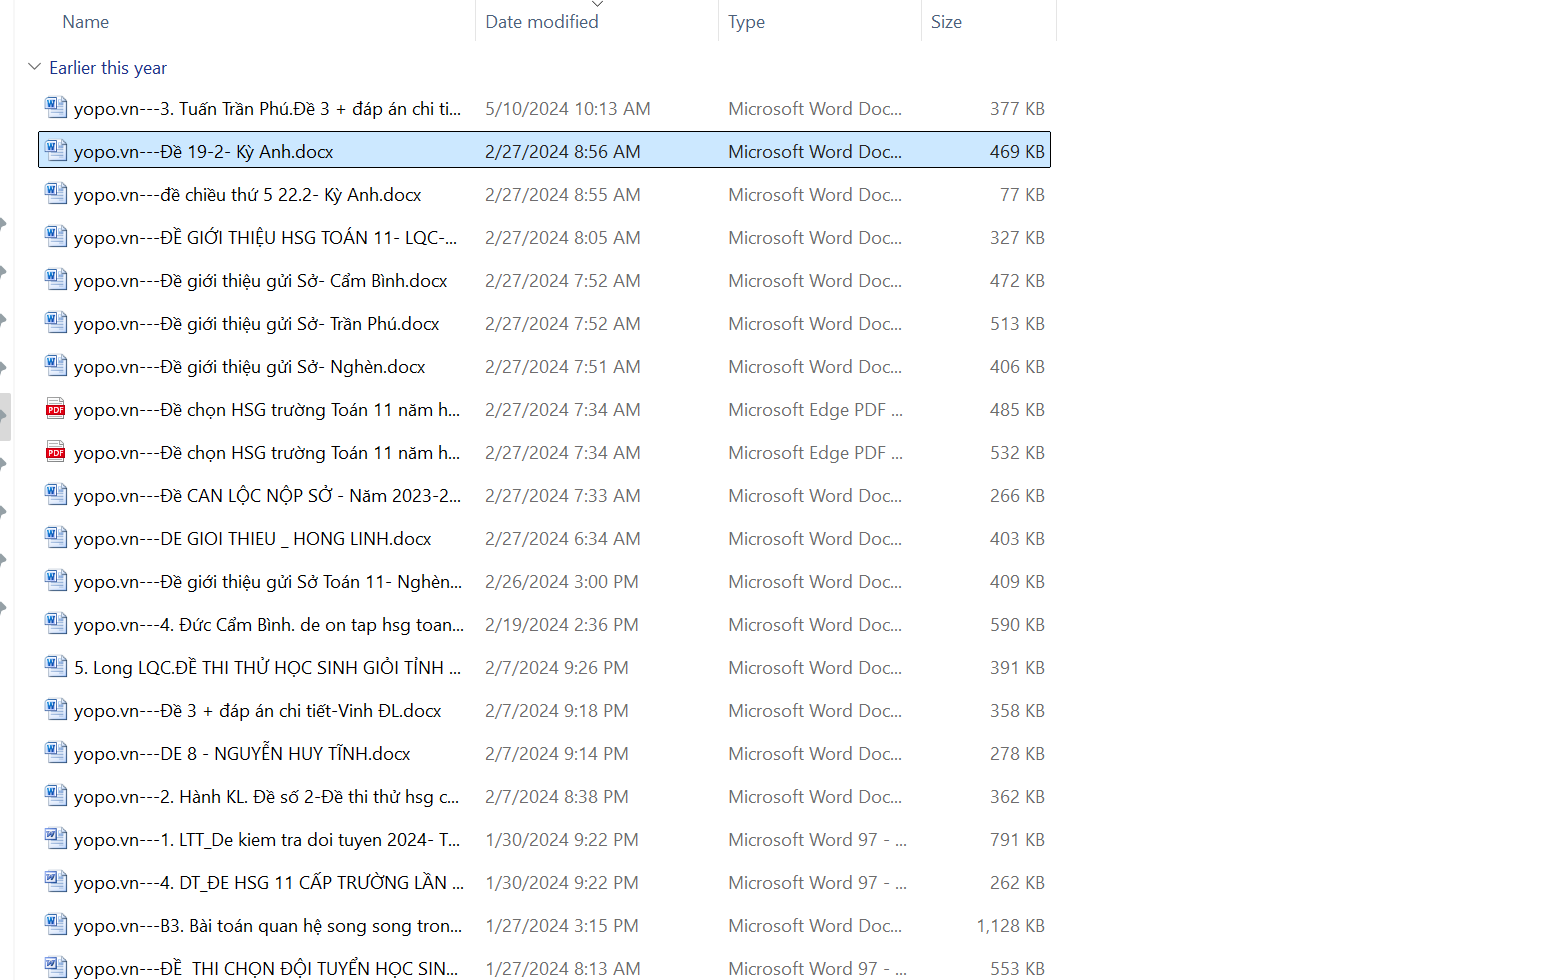Select file yopo.vn---DE 8 - NGUYỄN HUY TĨNH.docx
The width and height of the screenshot is (1568, 980).
click(242, 754)
